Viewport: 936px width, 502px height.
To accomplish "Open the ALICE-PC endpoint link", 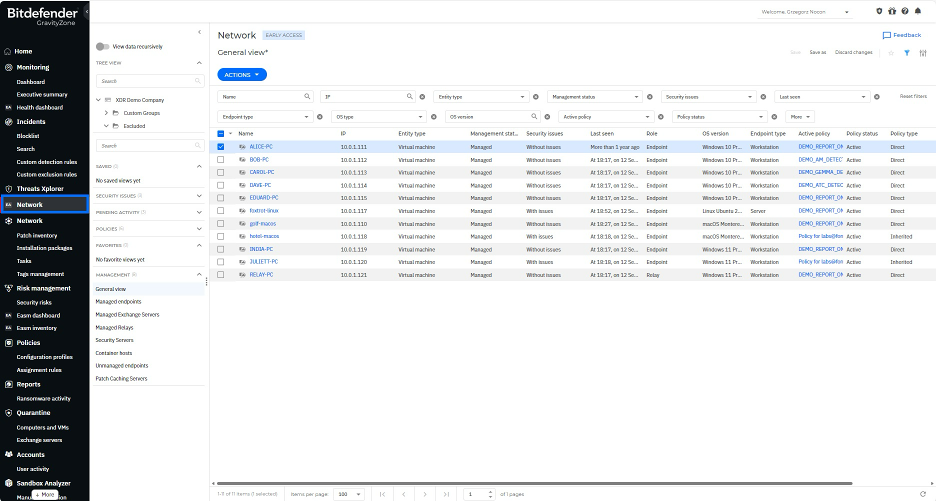I will [x=261, y=147].
